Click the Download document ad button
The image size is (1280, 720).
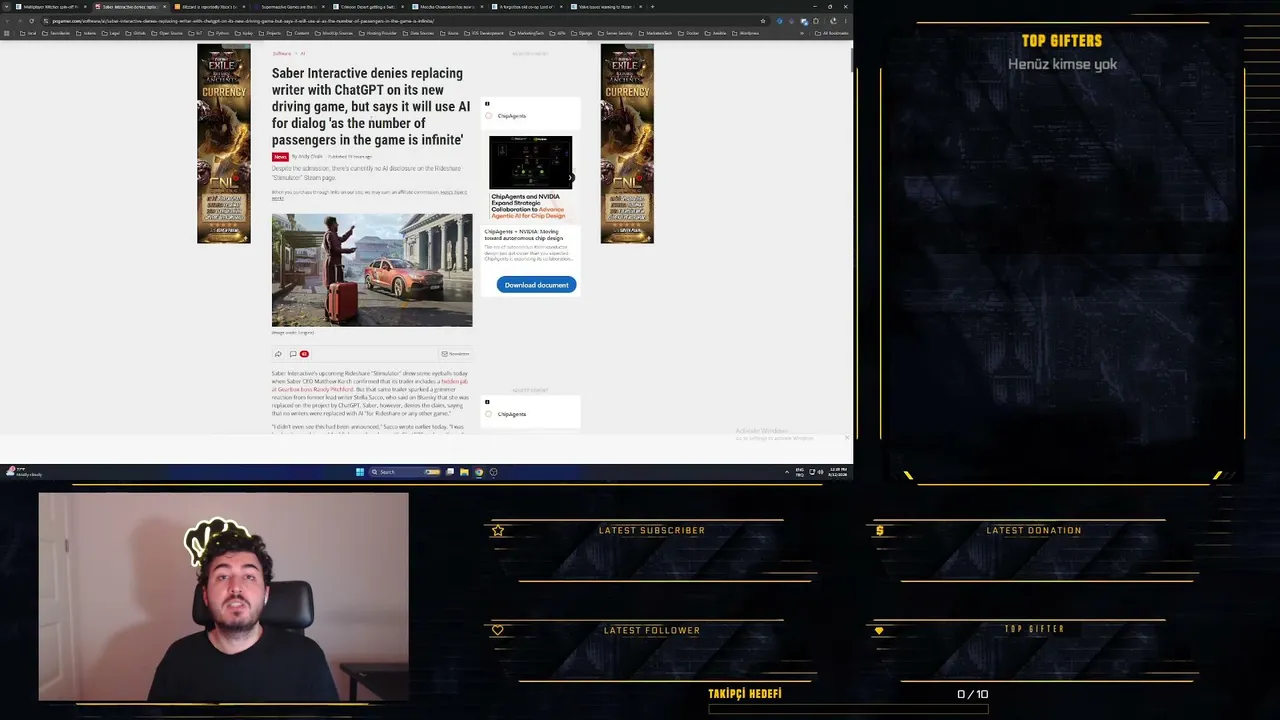(536, 285)
